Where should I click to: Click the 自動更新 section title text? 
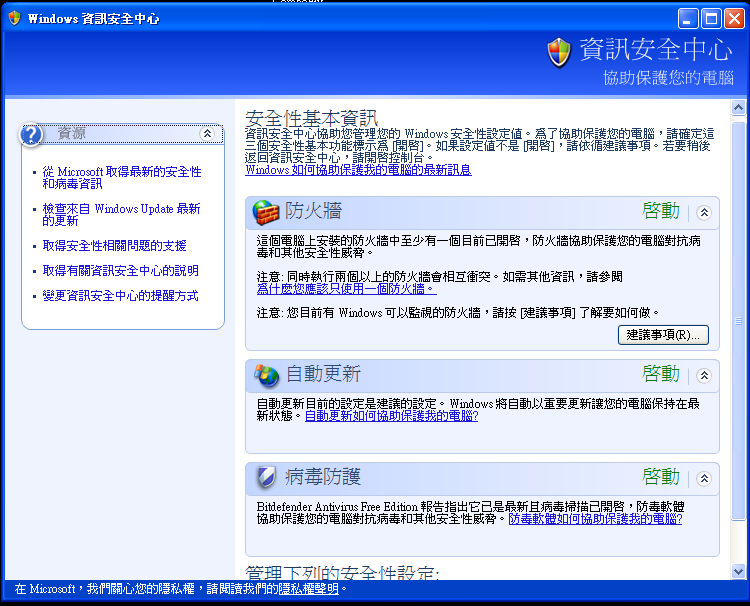click(323, 374)
